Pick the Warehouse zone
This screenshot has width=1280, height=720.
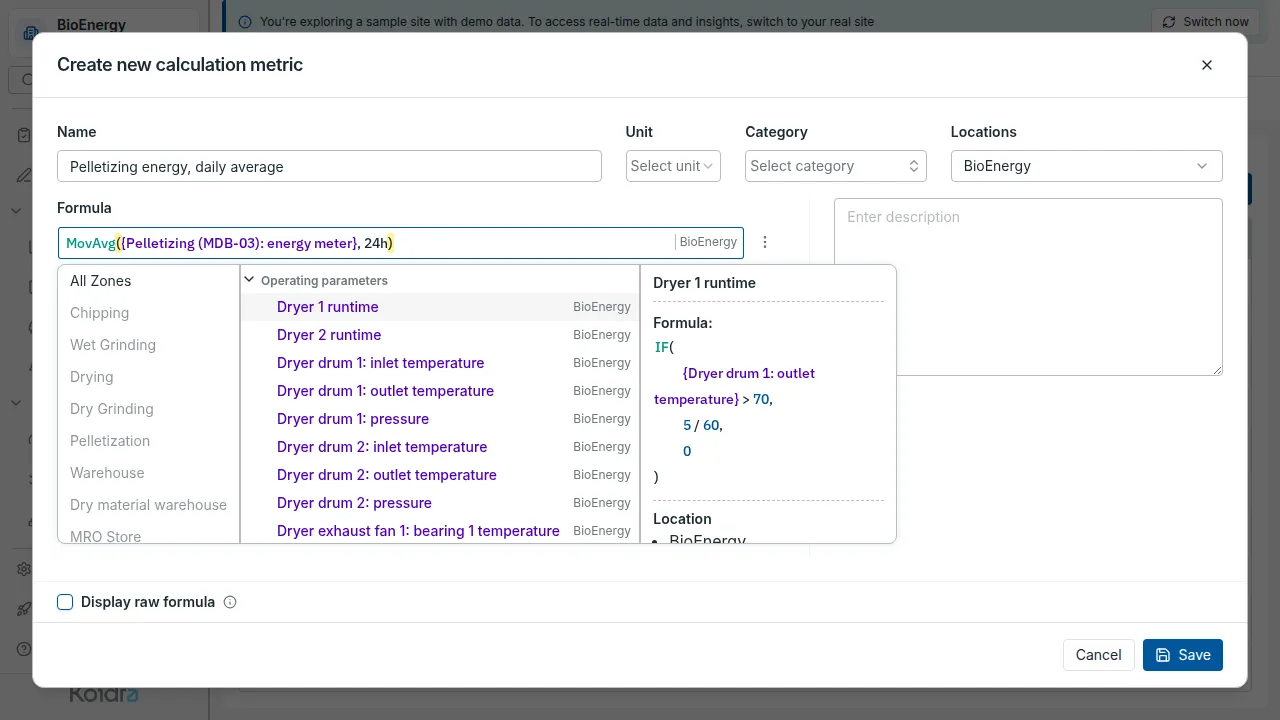[x=148, y=473]
